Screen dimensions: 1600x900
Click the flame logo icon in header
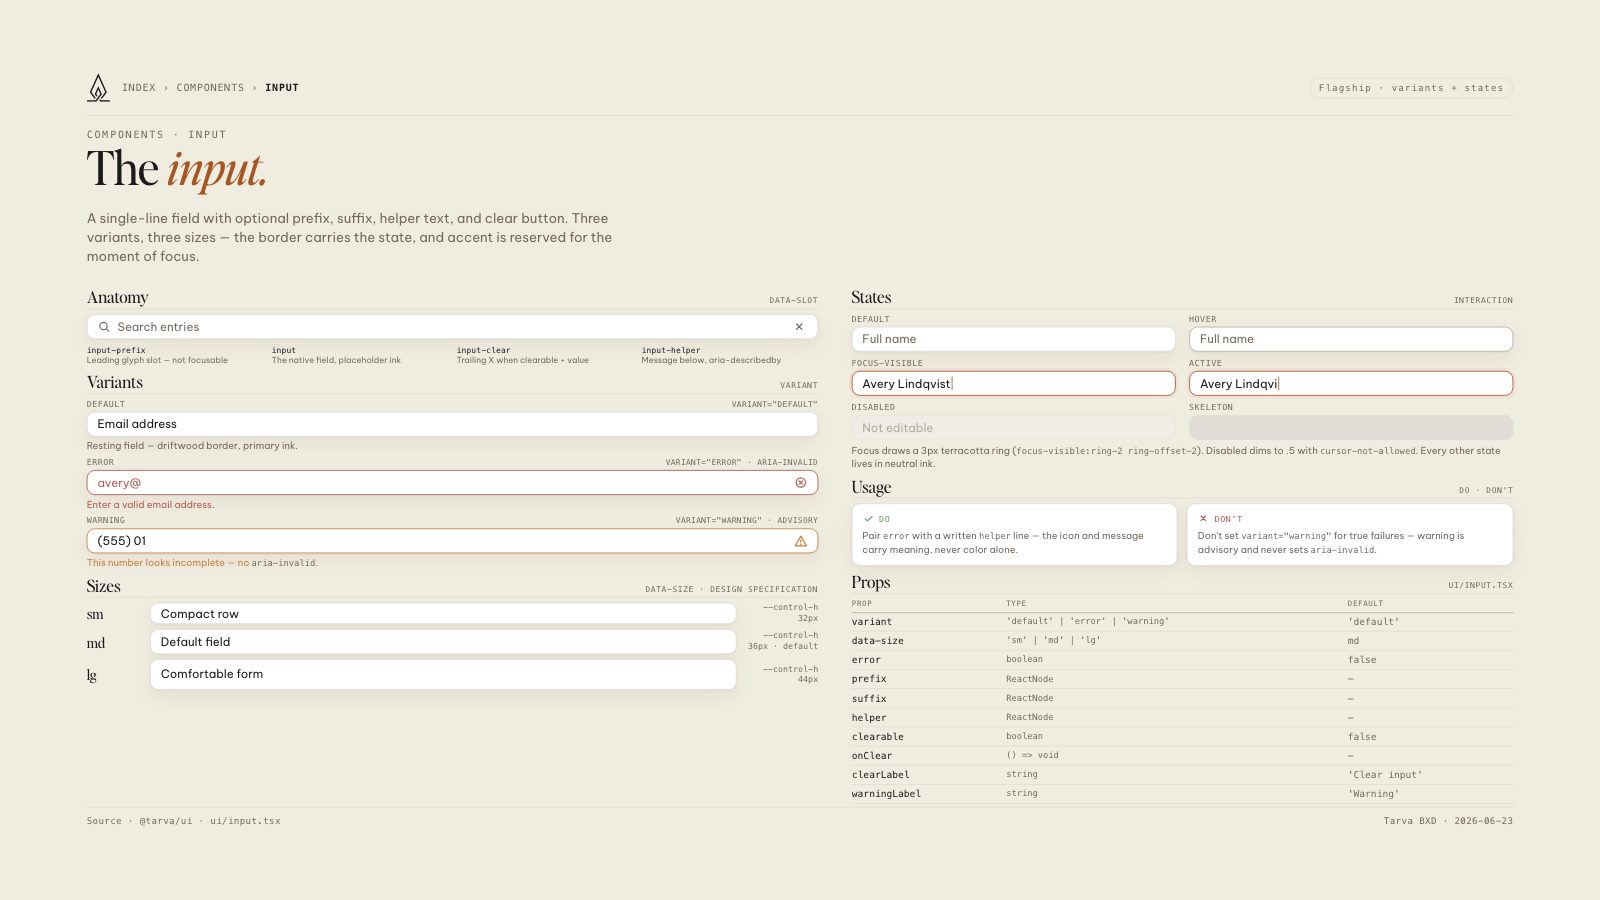click(x=98, y=88)
